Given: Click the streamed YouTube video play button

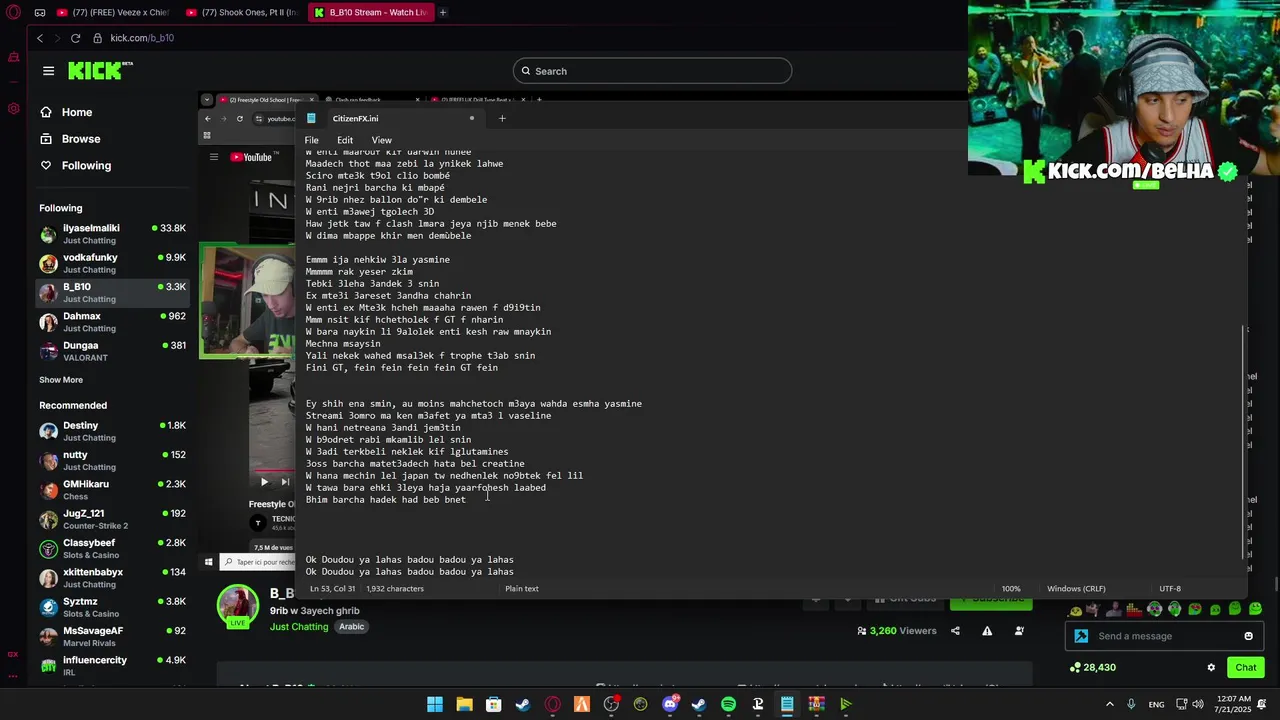Looking at the screenshot, I should (264, 482).
